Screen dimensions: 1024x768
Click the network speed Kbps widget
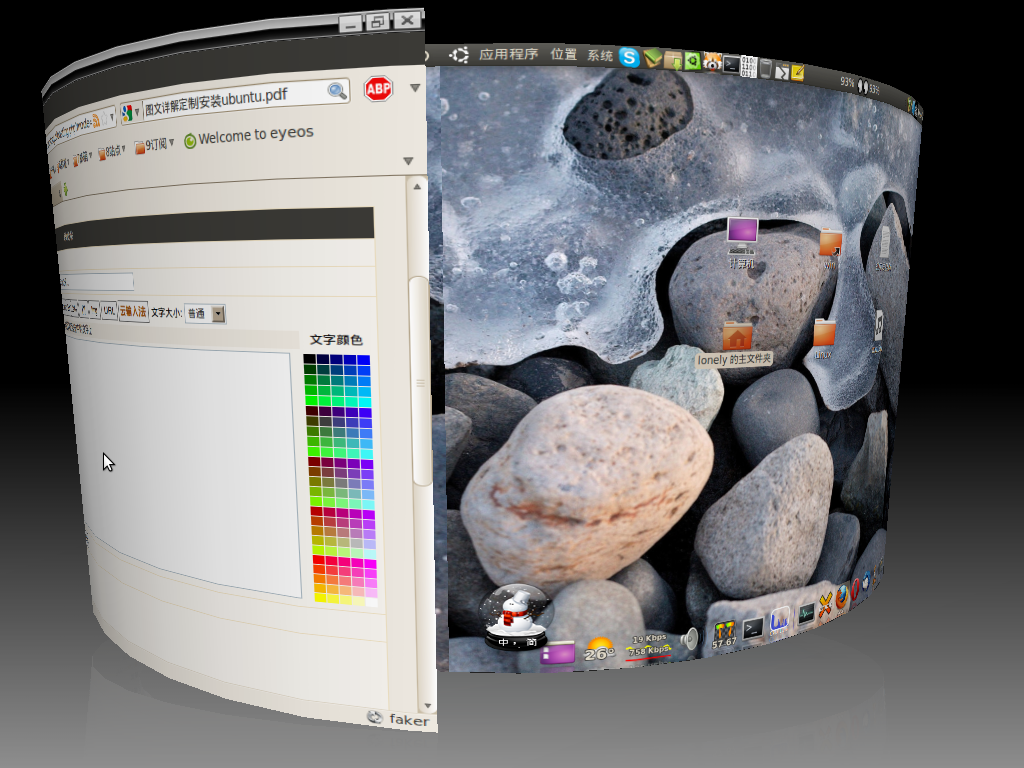coord(649,645)
